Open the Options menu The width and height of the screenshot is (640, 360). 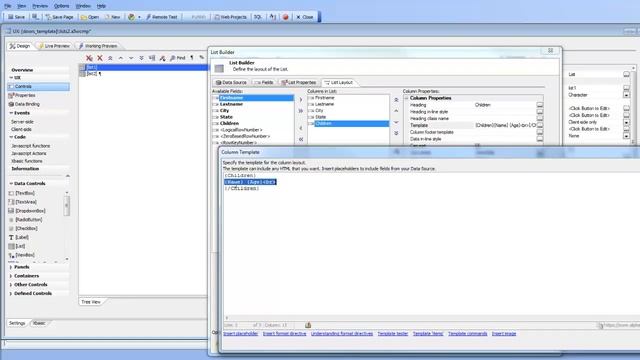coord(61,6)
